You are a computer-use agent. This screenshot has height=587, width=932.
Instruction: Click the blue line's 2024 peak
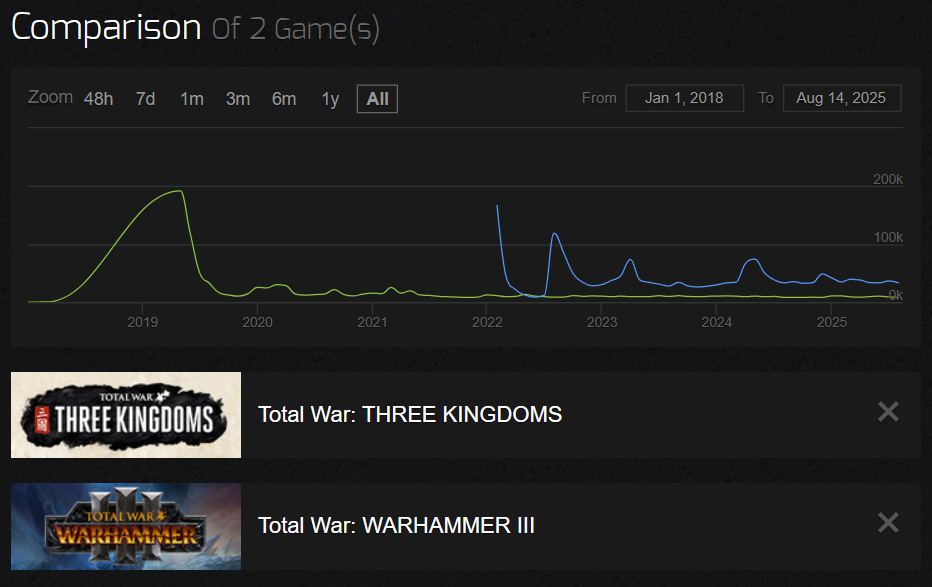pyautogui.click(x=753, y=260)
